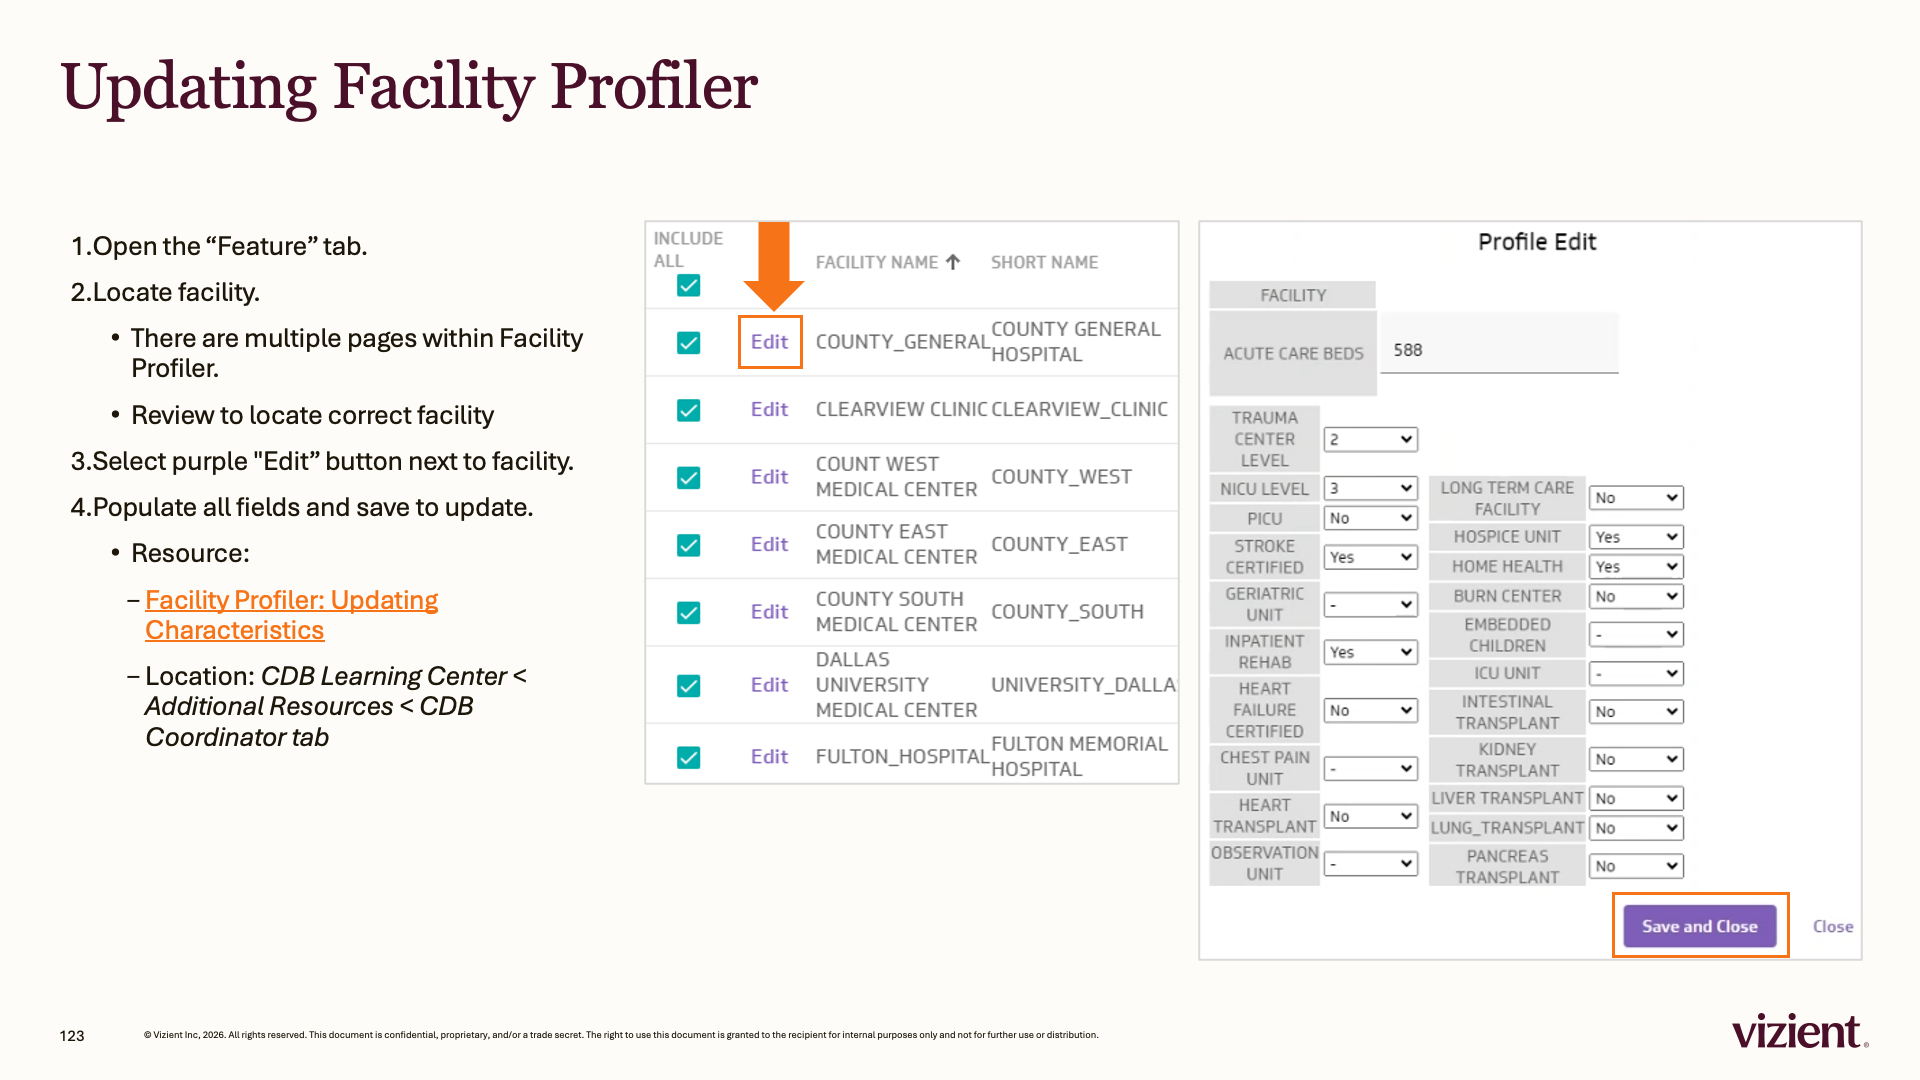
Task: Click the FACILITY NAME column header
Action: coord(877,262)
